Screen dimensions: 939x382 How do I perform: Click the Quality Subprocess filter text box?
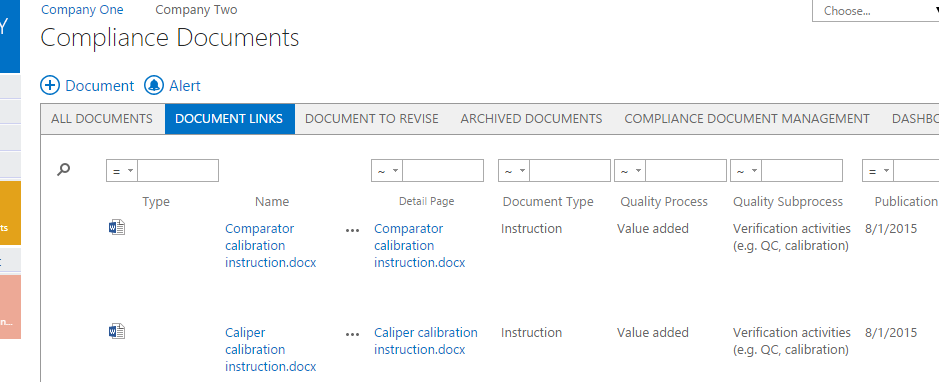(802, 171)
